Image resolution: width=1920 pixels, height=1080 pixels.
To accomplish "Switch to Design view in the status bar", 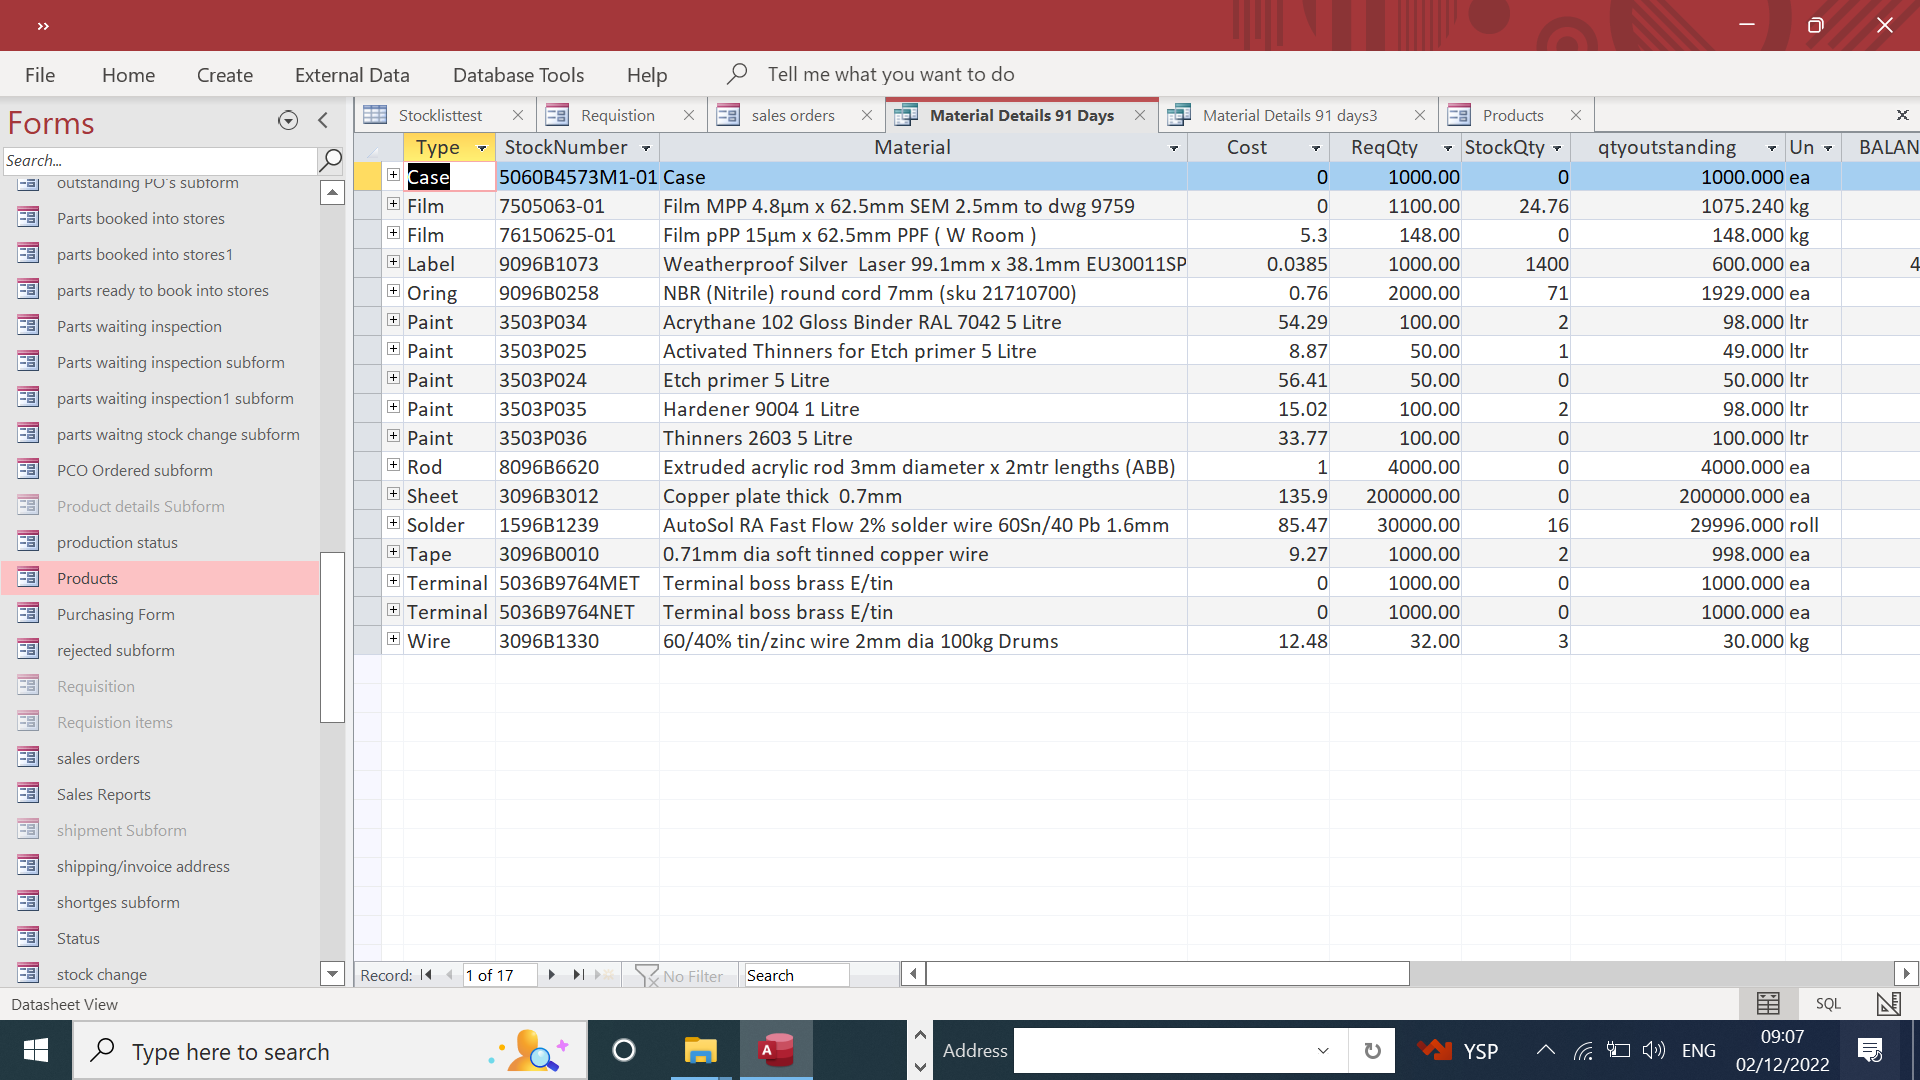I will (x=1888, y=1003).
